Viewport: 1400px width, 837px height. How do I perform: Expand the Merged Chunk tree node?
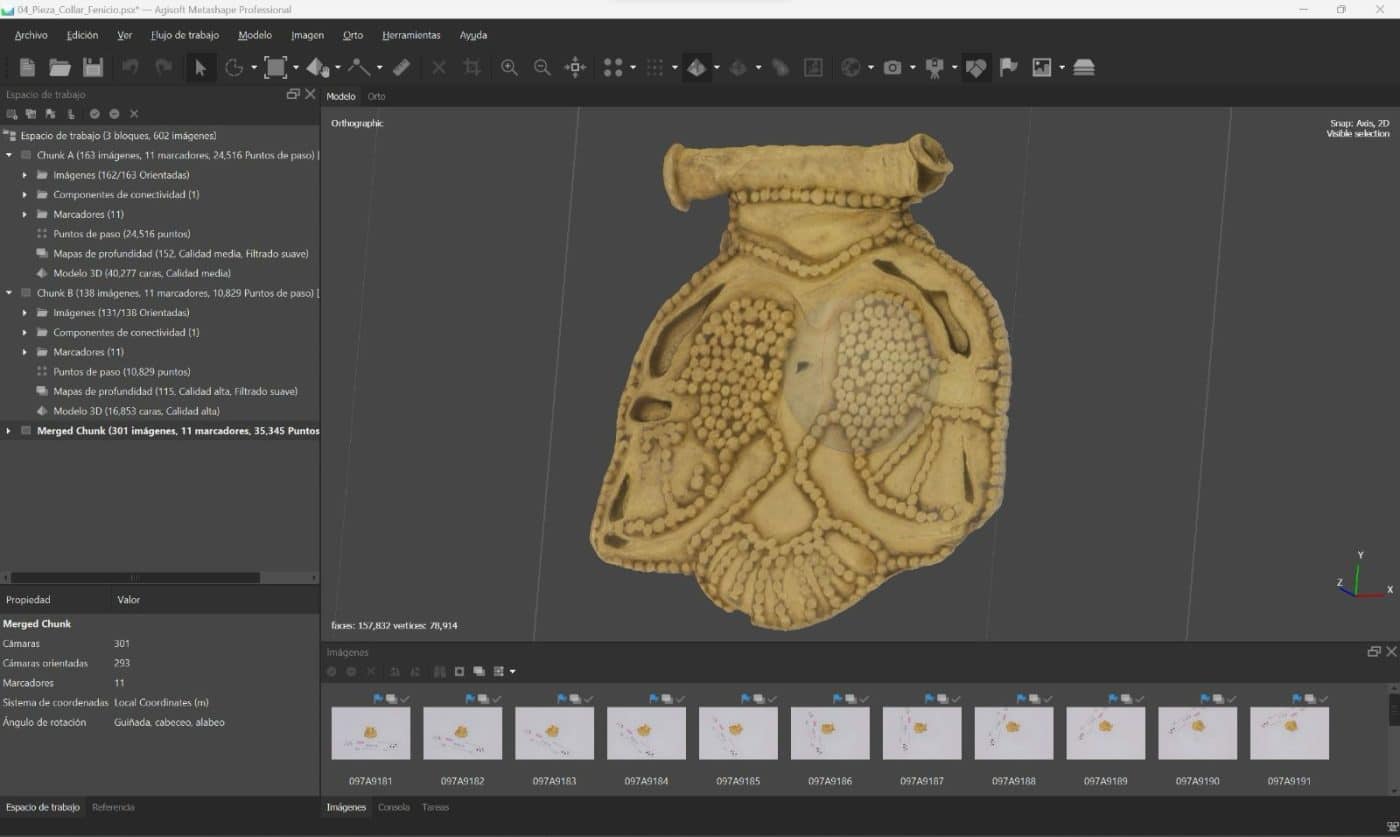[10, 431]
